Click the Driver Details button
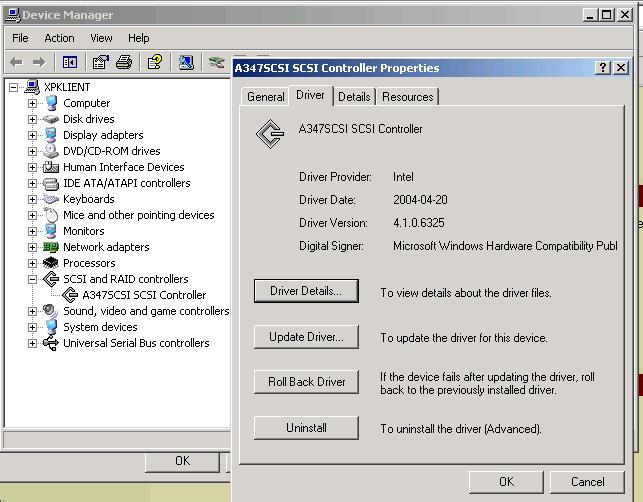The image size is (643, 502). click(x=306, y=291)
